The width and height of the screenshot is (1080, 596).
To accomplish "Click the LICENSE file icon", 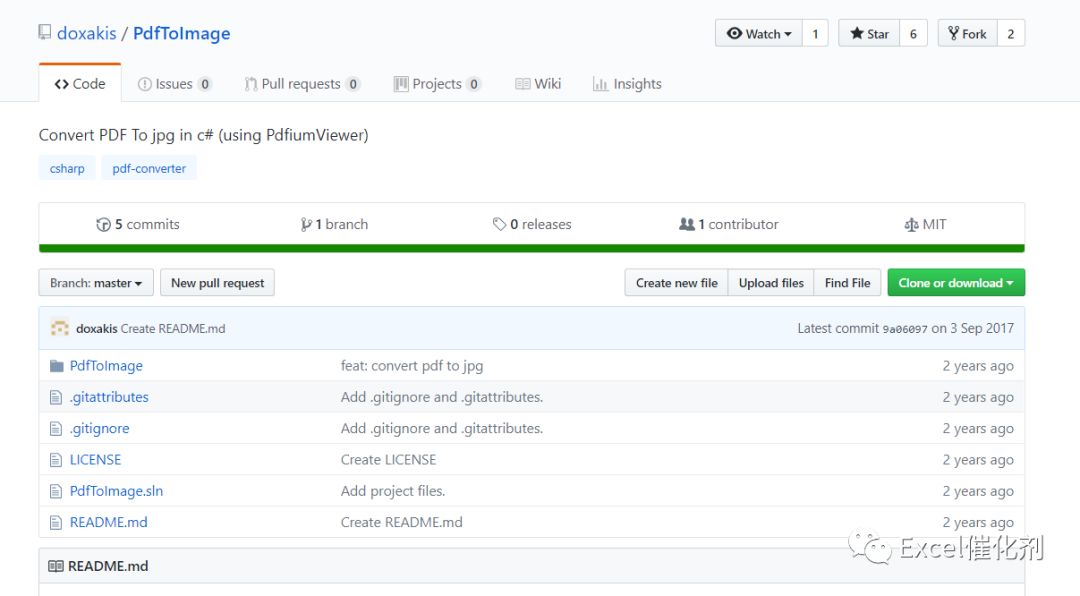I will pyautogui.click(x=56, y=460).
